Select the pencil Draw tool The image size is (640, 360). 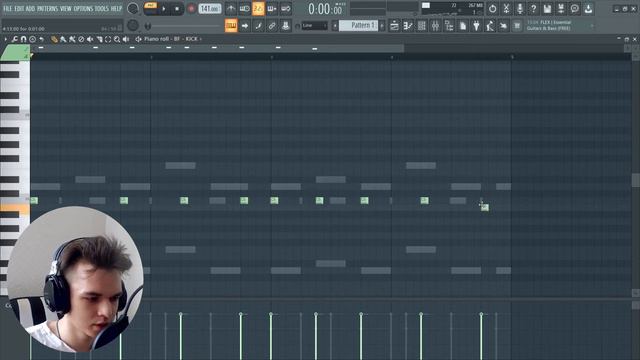[x=54, y=39]
